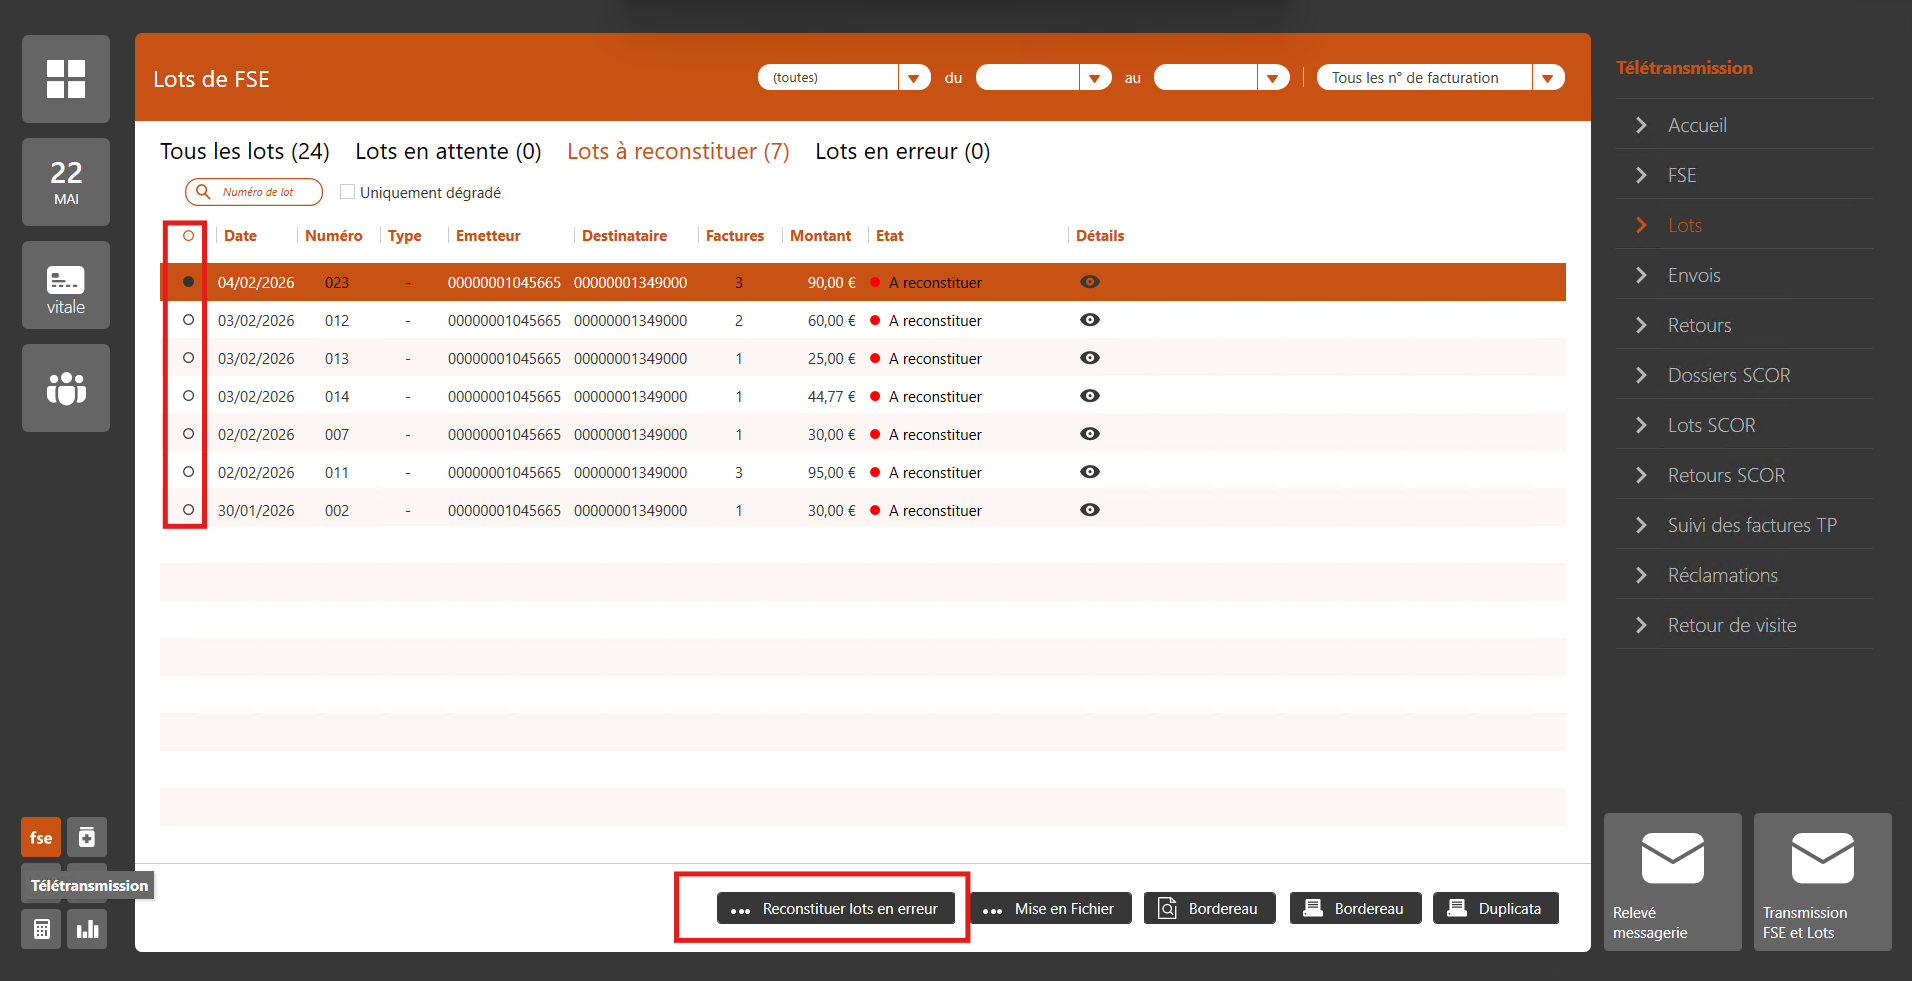Sort by the Factures column header

[x=735, y=236]
